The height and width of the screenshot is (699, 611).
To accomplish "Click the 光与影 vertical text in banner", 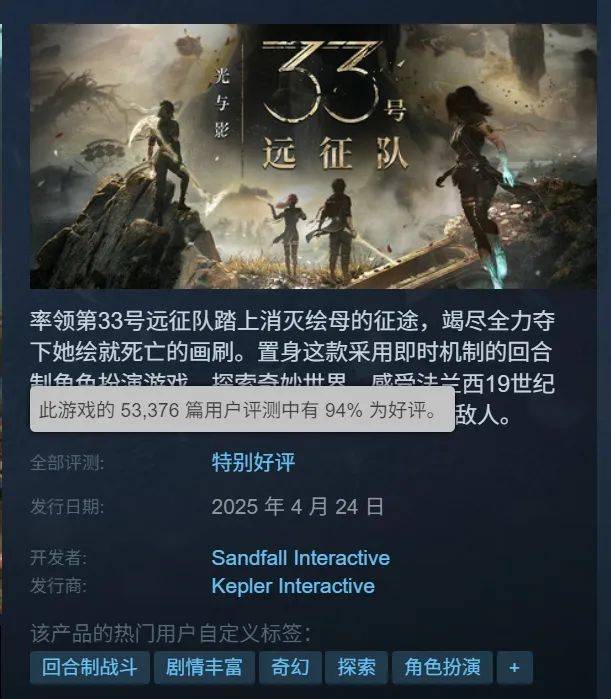I will [x=221, y=103].
